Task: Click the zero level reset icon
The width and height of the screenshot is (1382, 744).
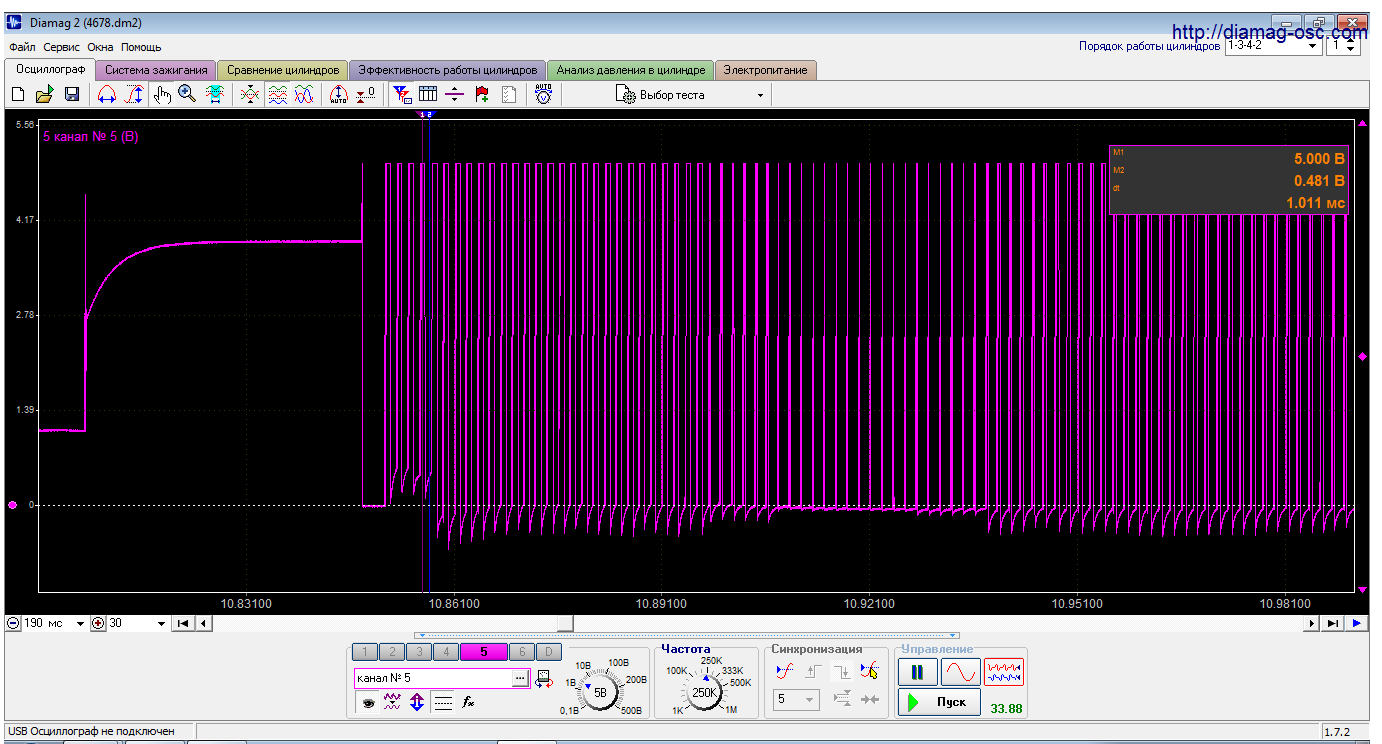Action: [x=366, y=94]
